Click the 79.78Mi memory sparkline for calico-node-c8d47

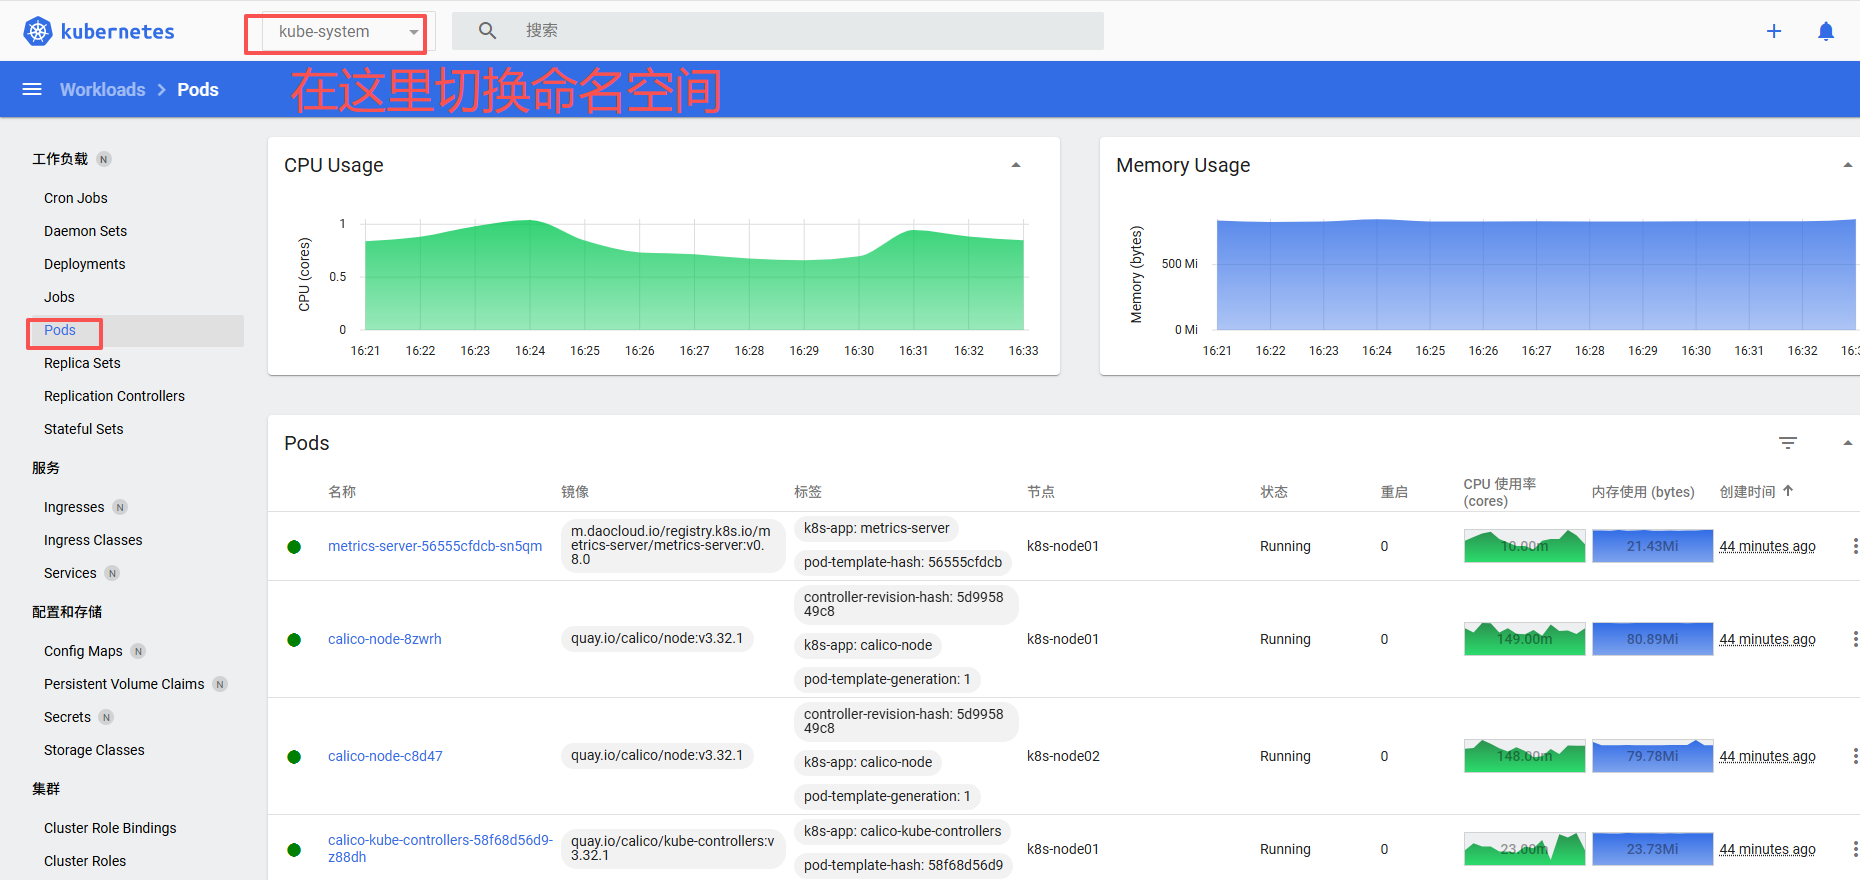(x=1652, y=756)
